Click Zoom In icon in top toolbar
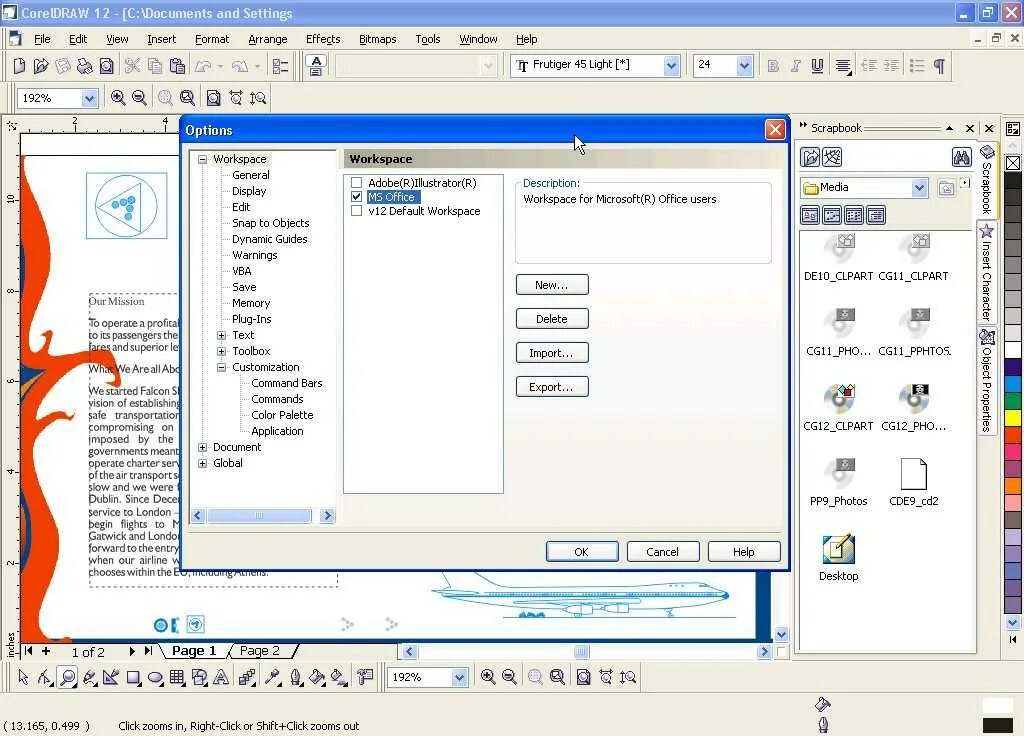Viewport: 1024px width, 736px height. [x=118, y=98]
